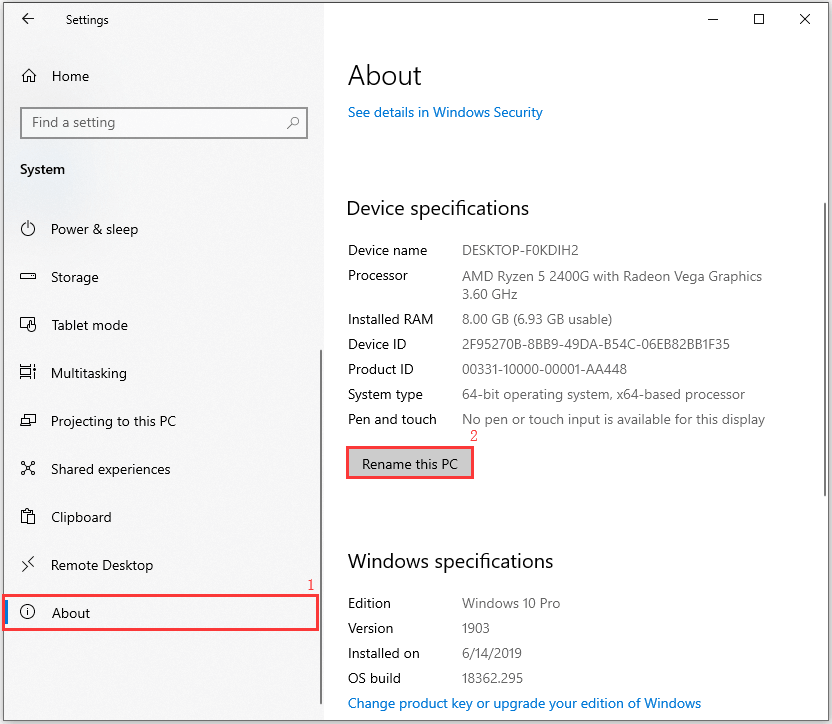This screenshot has height=724, width=832.
Task: Click the Remote Desktop icon
Action: click(x=28, y=564)
